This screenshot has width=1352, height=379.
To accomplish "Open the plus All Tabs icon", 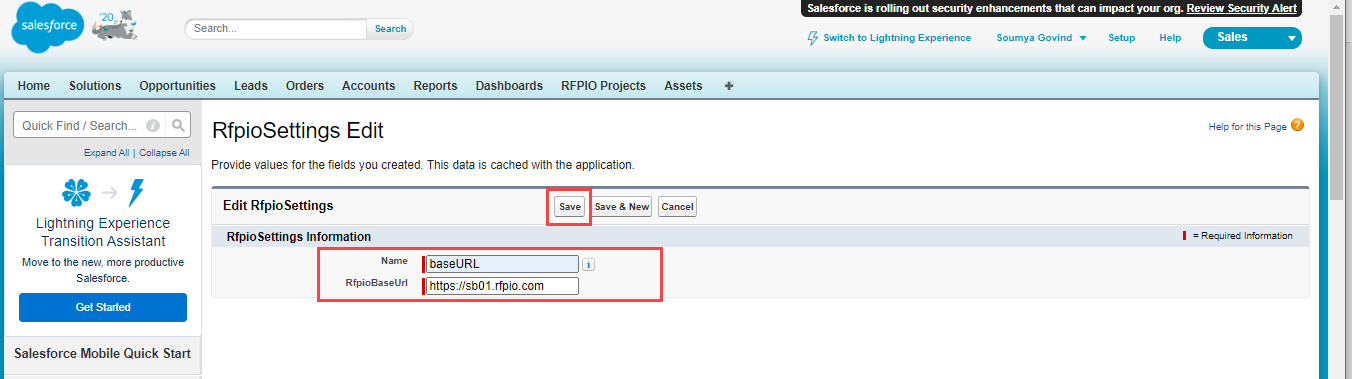I will (x=729, y=86).
